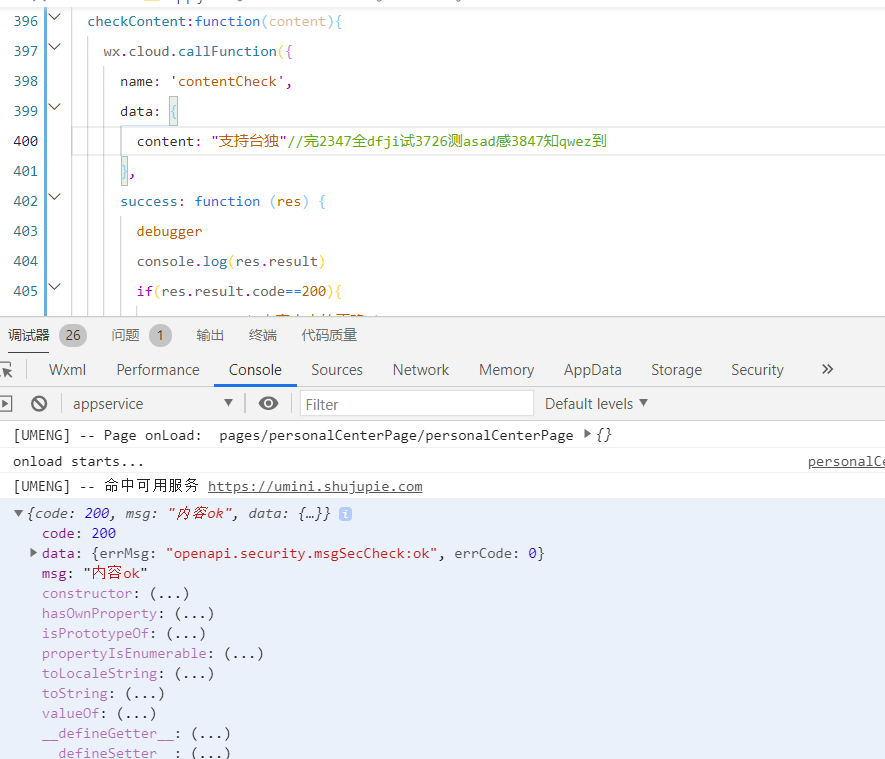Viewport: 885px width, 759px height.
Task: Click the constructor: (...) getter
Action: click(115, 594)
